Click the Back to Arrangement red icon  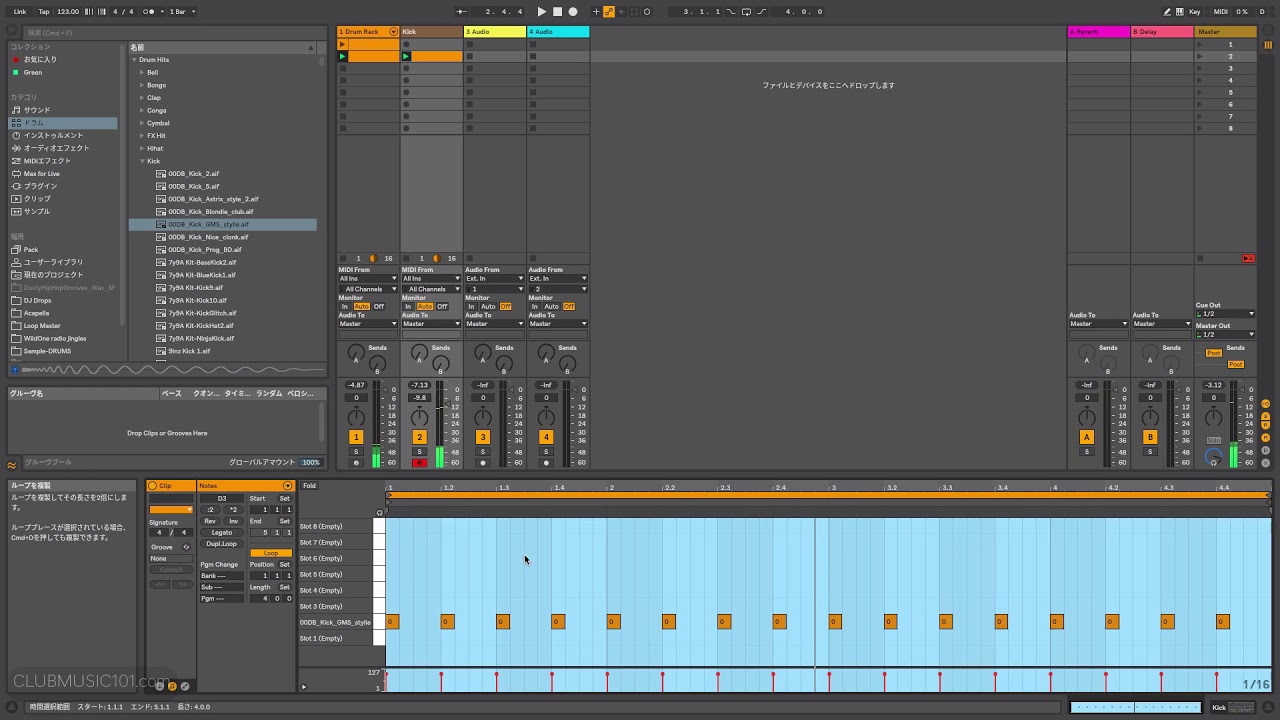coord(1248,258)
